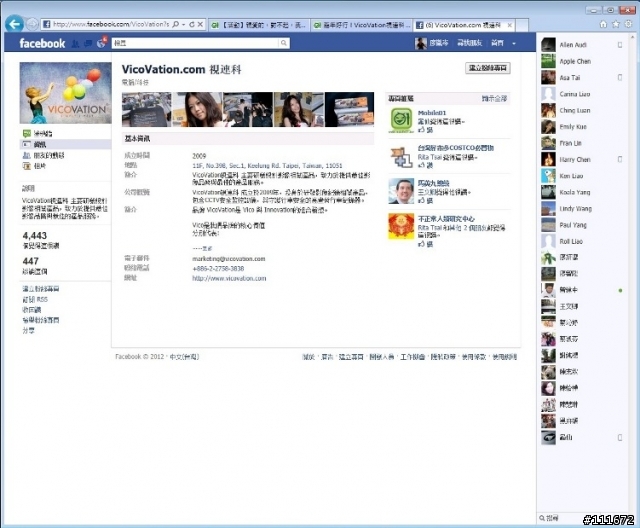
Task: Click the address bar search magnifier icon
Action: 176,24
